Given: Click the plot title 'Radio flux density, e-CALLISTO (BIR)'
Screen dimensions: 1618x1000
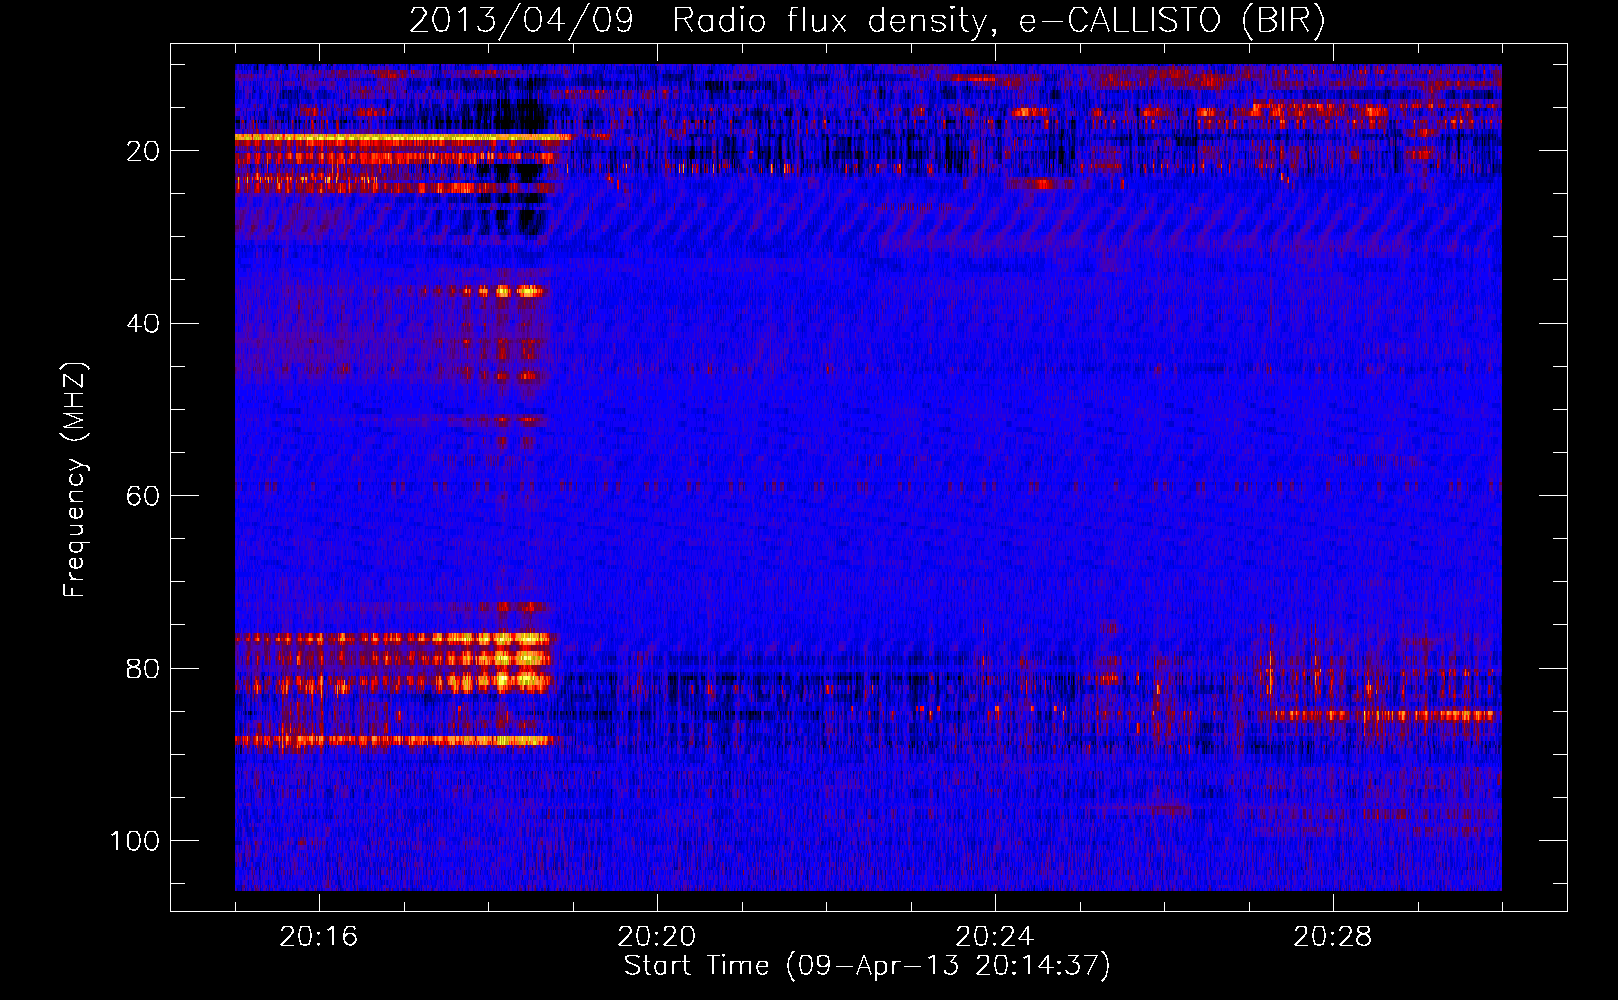Looking at the screenshot, I should pyautogui.click(x=998, y=21).
